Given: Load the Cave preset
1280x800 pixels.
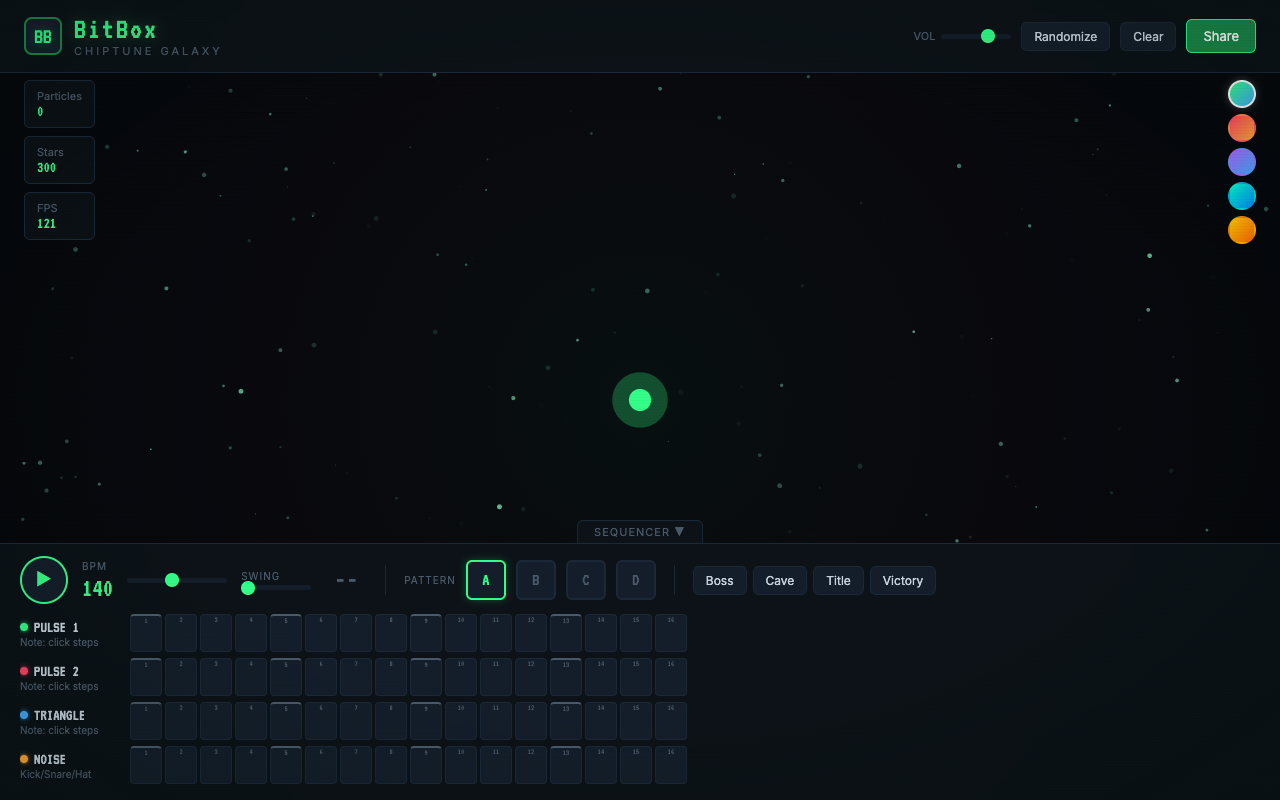Looking at the screenshot, I should 780,580.
